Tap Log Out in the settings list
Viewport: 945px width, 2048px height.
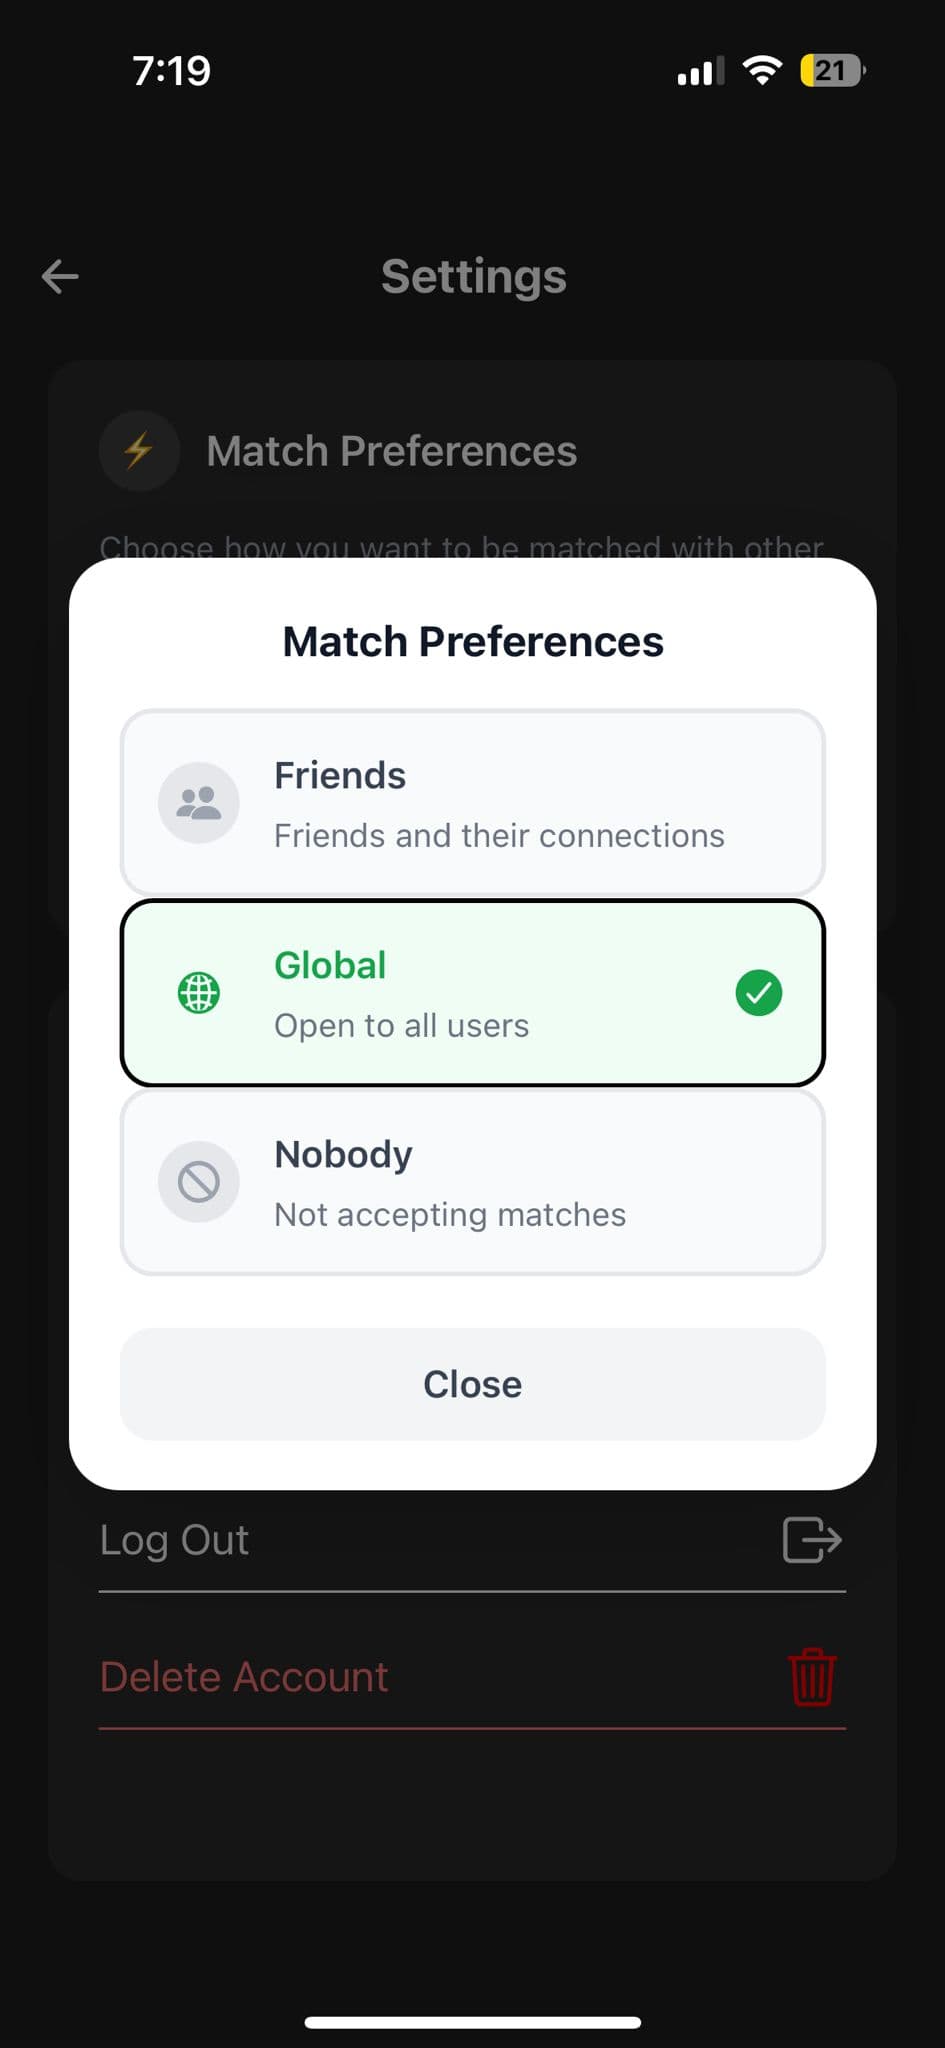[x=174, y=1540]
